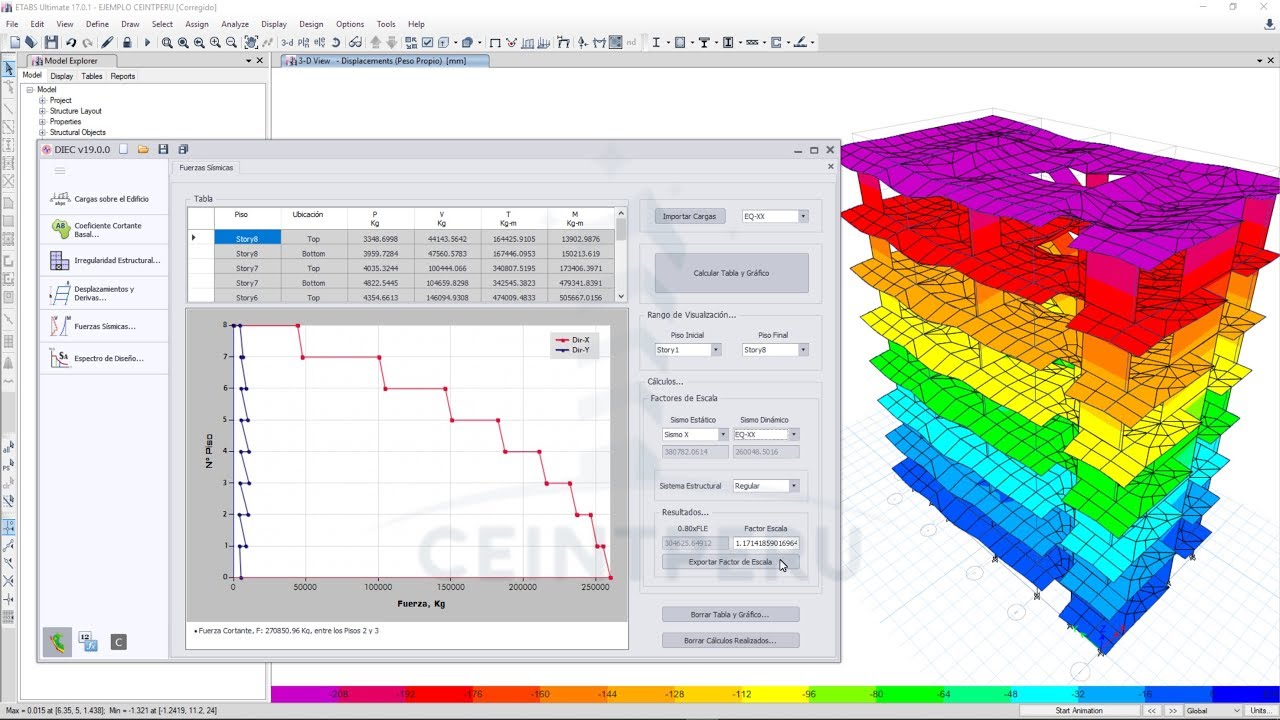Viewport: 1280px width, 720px height.
Task: Click the Factor Escala input field
Action: coord(766,543)
